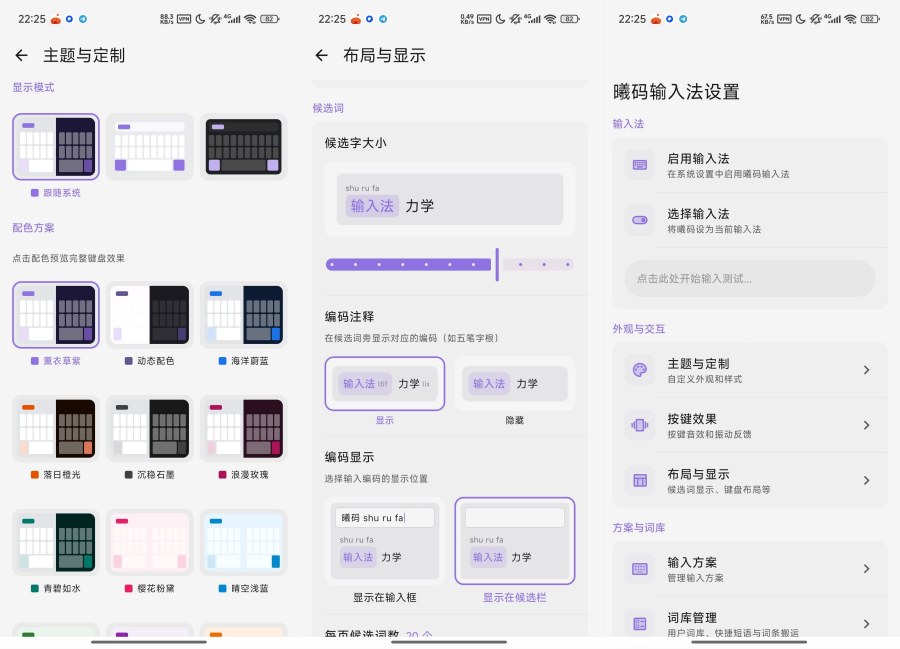
Task: Open 布局与显示 settings entry
Action: pyautogui.click(x=750, y=480)
